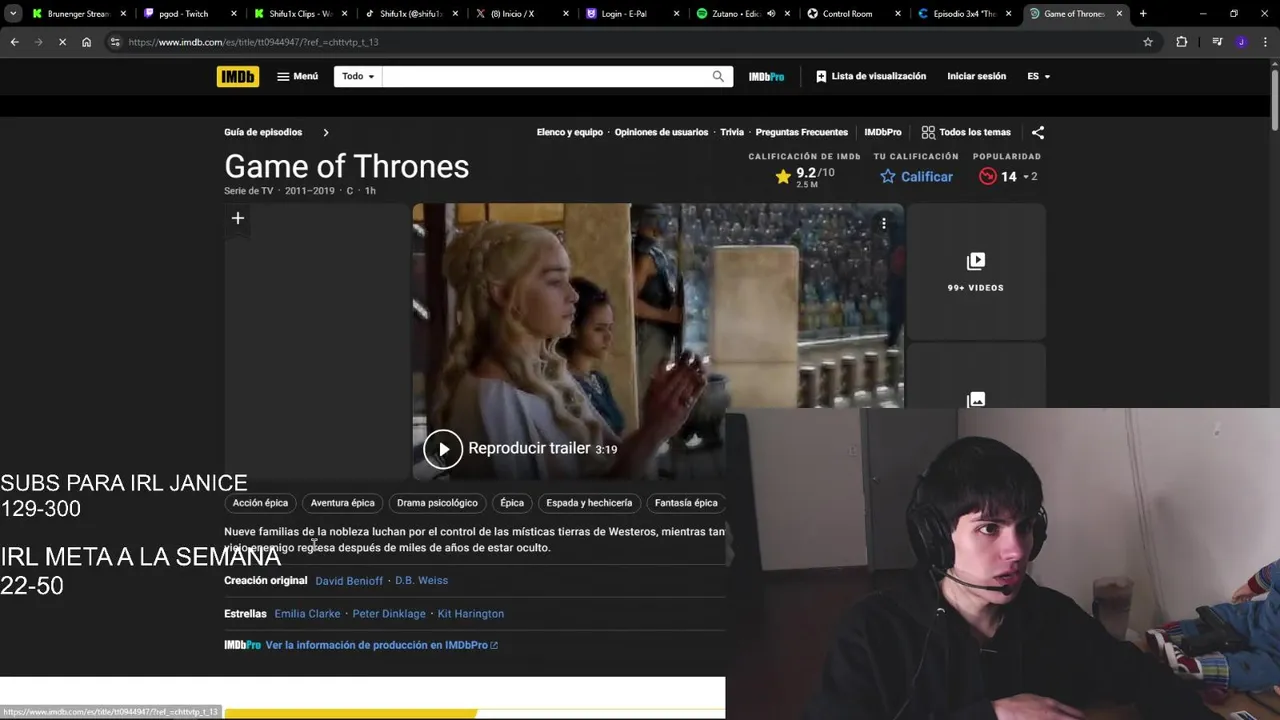Open Kit Harington's page
The height and width of the screenshot is (720, 1280).
click(471, 614)
